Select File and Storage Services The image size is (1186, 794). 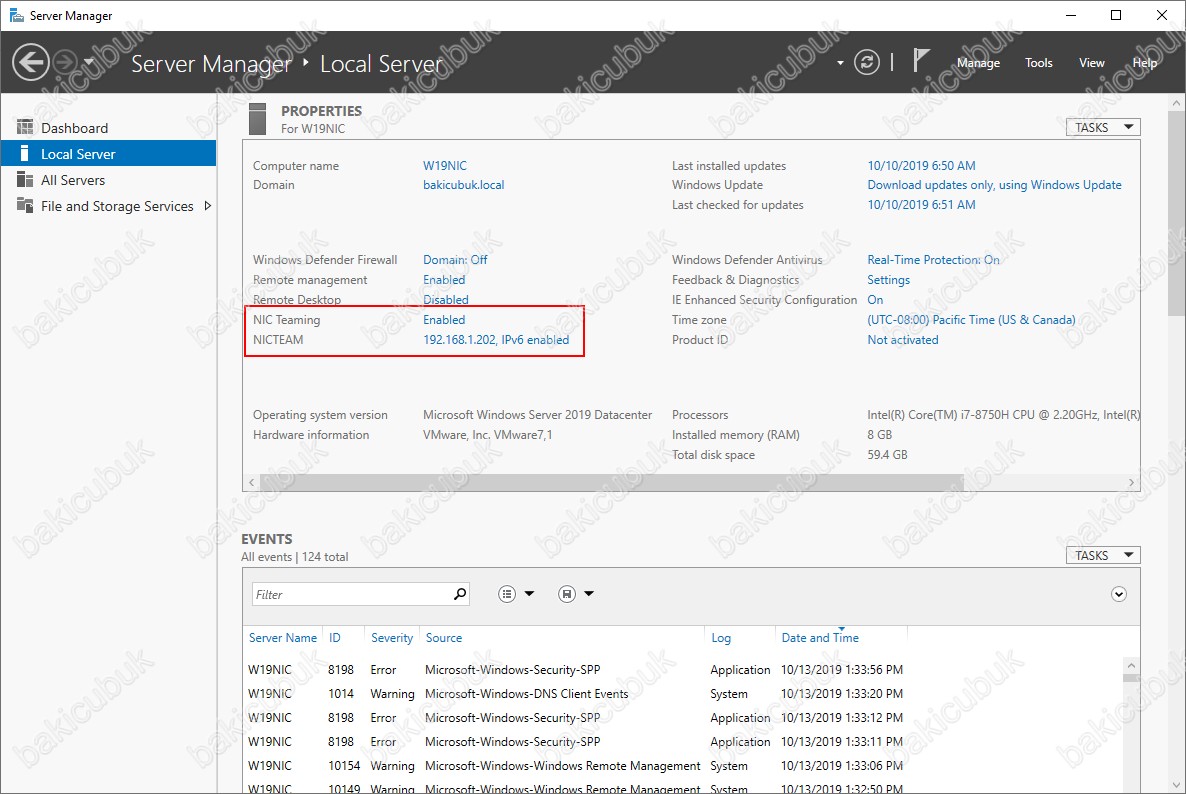[x=116, y=206]
